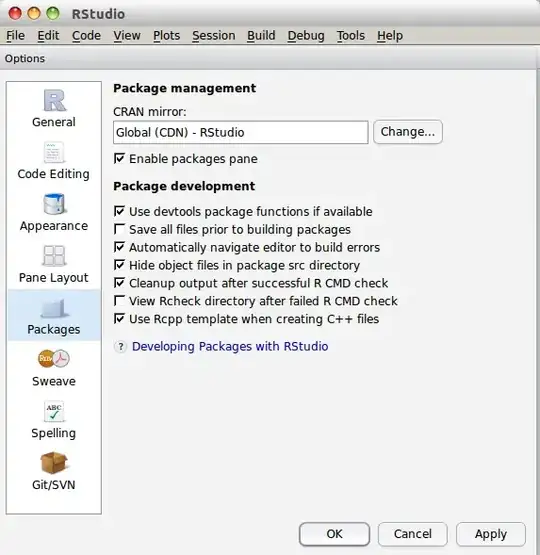Open the Tools menu
This screenshot has width=540, height=555.
click(x=350, y=35)
